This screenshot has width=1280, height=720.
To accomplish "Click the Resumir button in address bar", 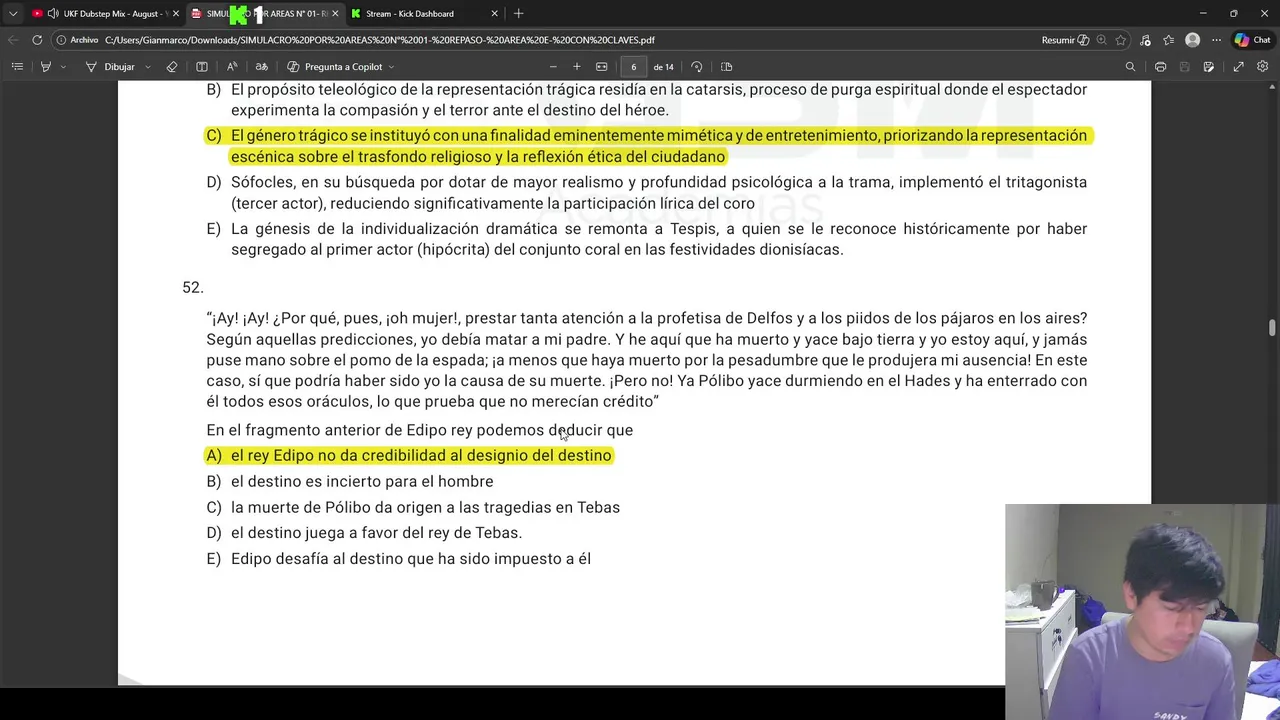I will pos(1065,40).
